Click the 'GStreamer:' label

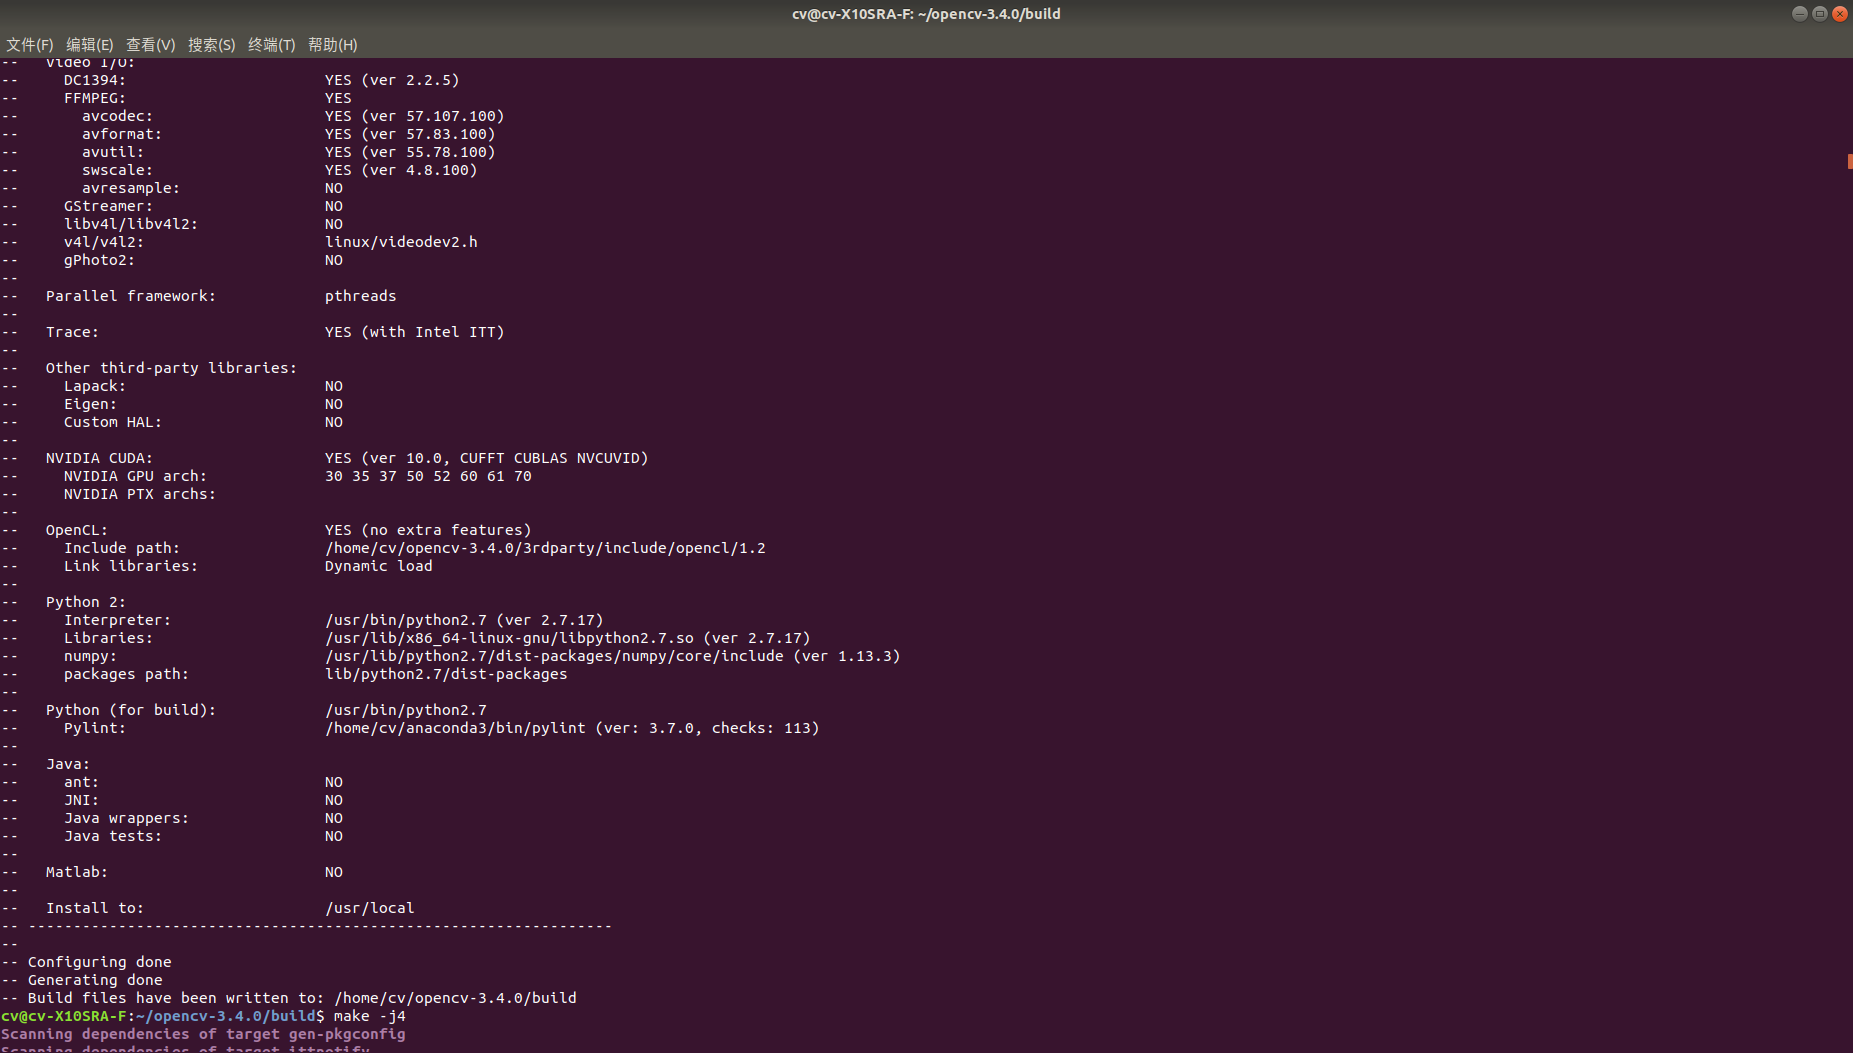pos(109,206)
